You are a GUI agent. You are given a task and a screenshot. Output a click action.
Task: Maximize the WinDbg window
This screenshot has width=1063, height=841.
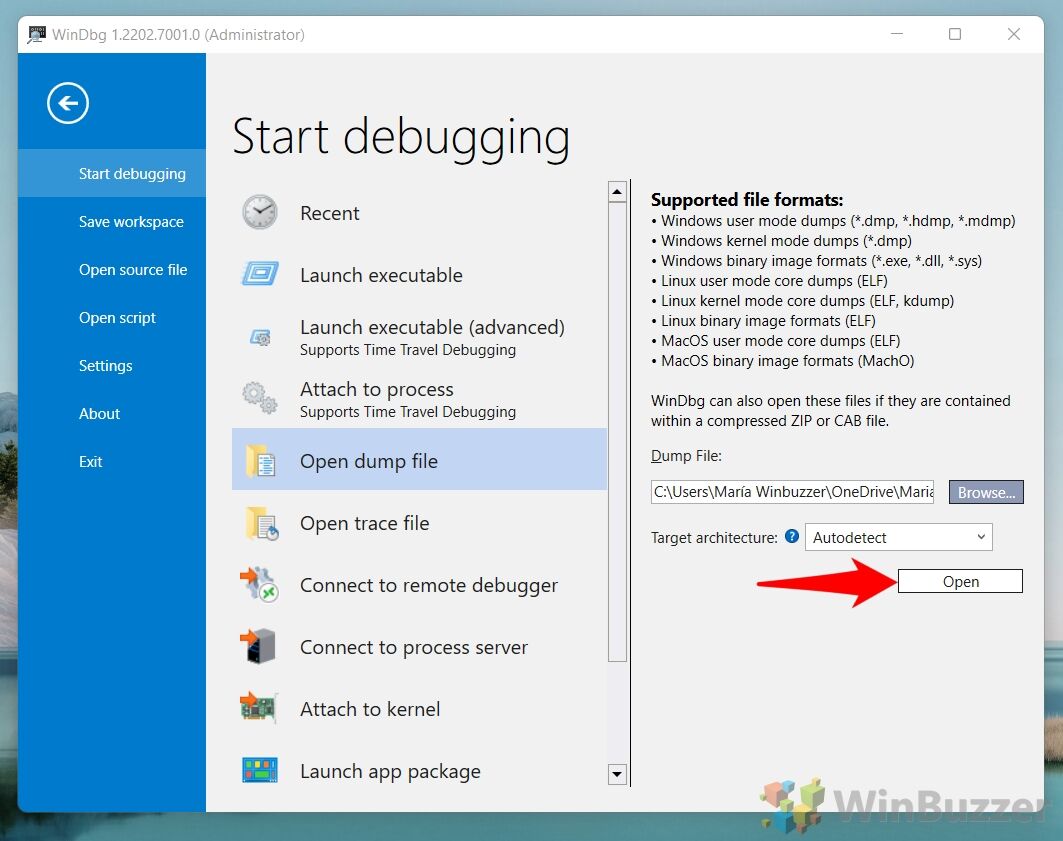pyautogui.click(x=955, y=34)
